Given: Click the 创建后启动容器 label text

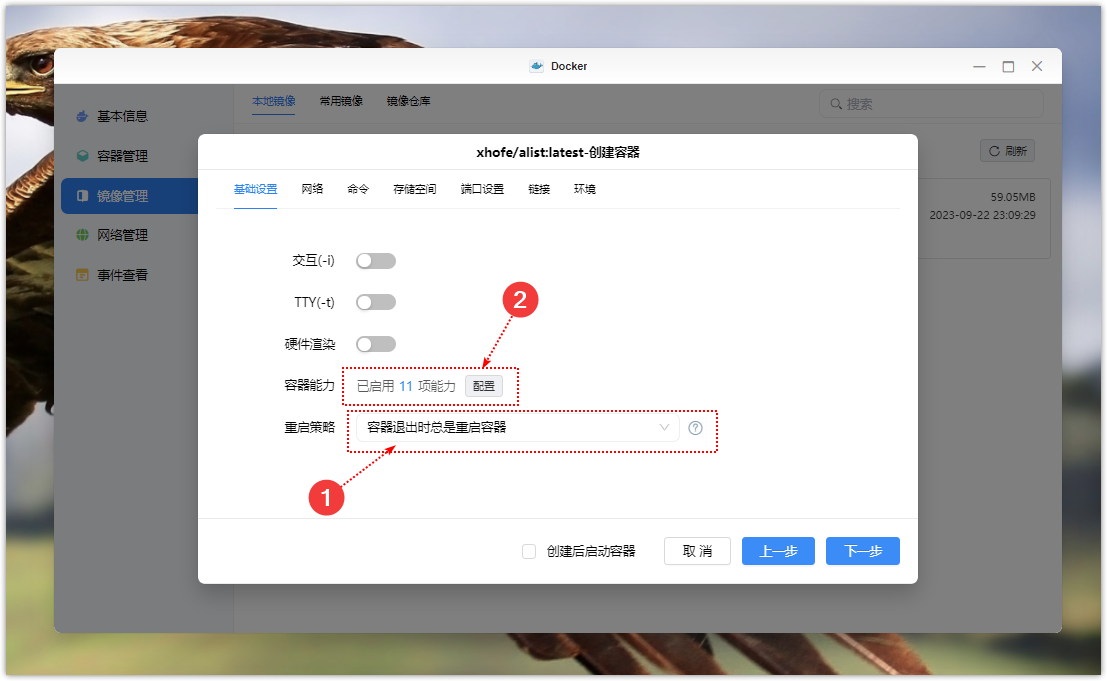Looking at the screenshot, I should click(591, 551).
